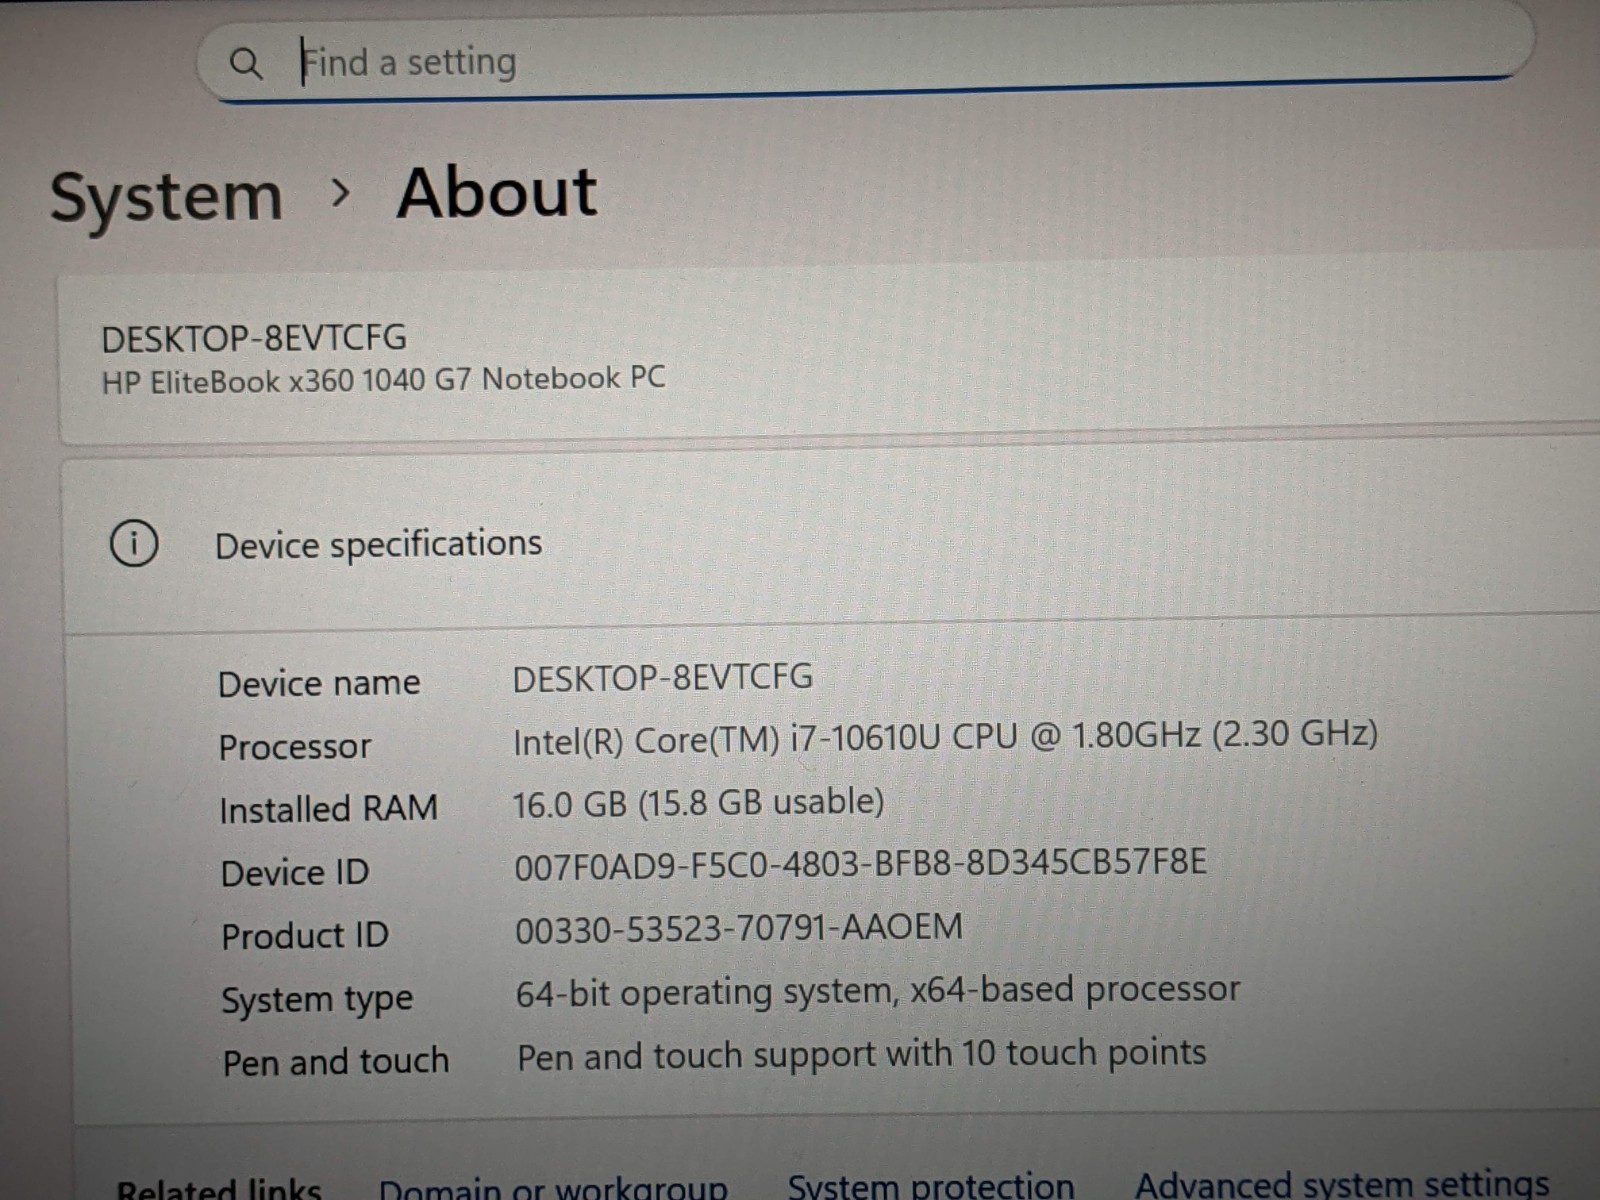The image size is (1600, 1200).
Task: Select "64-bit operating system, x64-based processor" value
Action: pos(878,991)
